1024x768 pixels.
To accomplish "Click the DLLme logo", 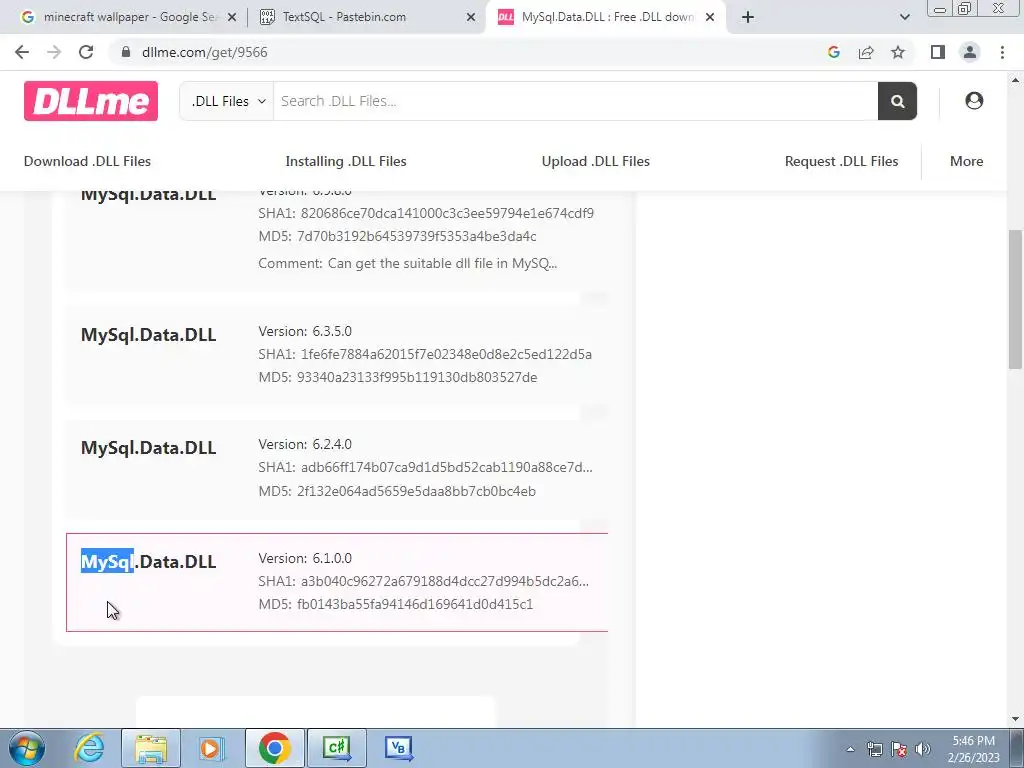I will [91, 101].
